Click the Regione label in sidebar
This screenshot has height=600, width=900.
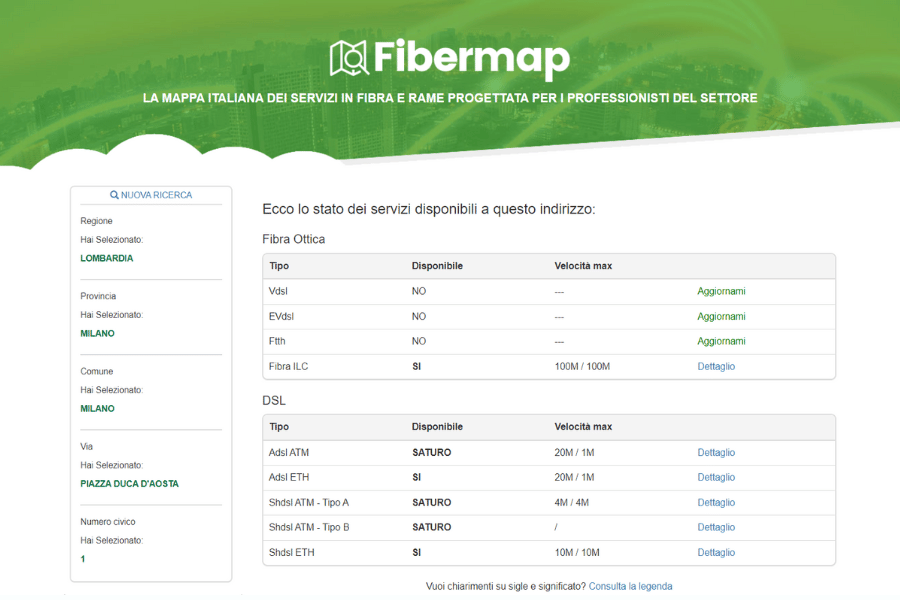(x=96, y=221)
